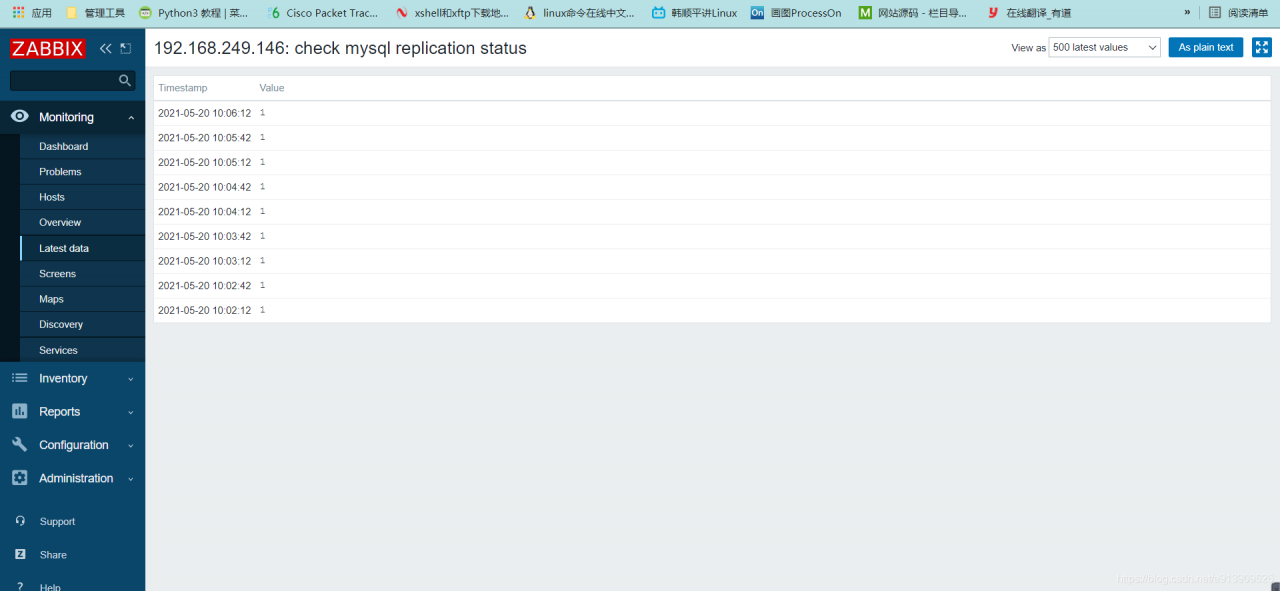1280x591 pixels.
Task: Open the 阅读清单 reading list
Action: click(x=1238, y=13)
